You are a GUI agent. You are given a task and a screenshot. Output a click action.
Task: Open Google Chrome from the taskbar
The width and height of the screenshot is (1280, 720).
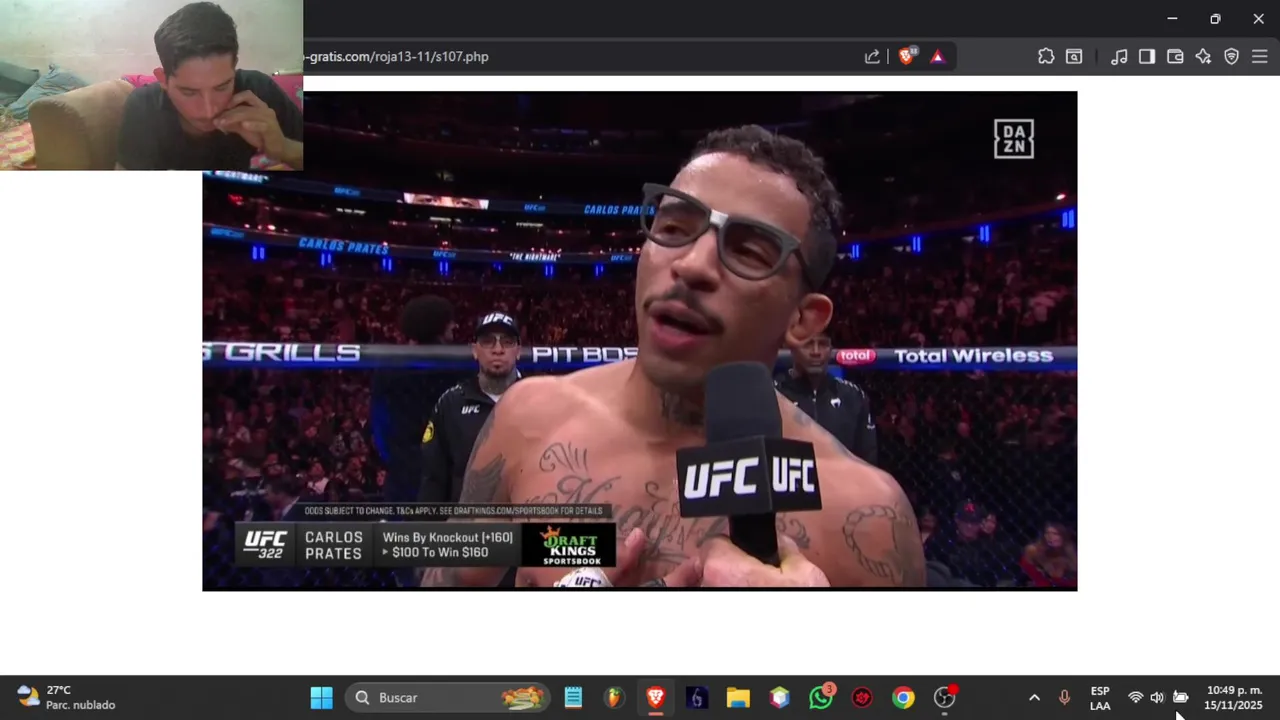click(x=903, y=698)
